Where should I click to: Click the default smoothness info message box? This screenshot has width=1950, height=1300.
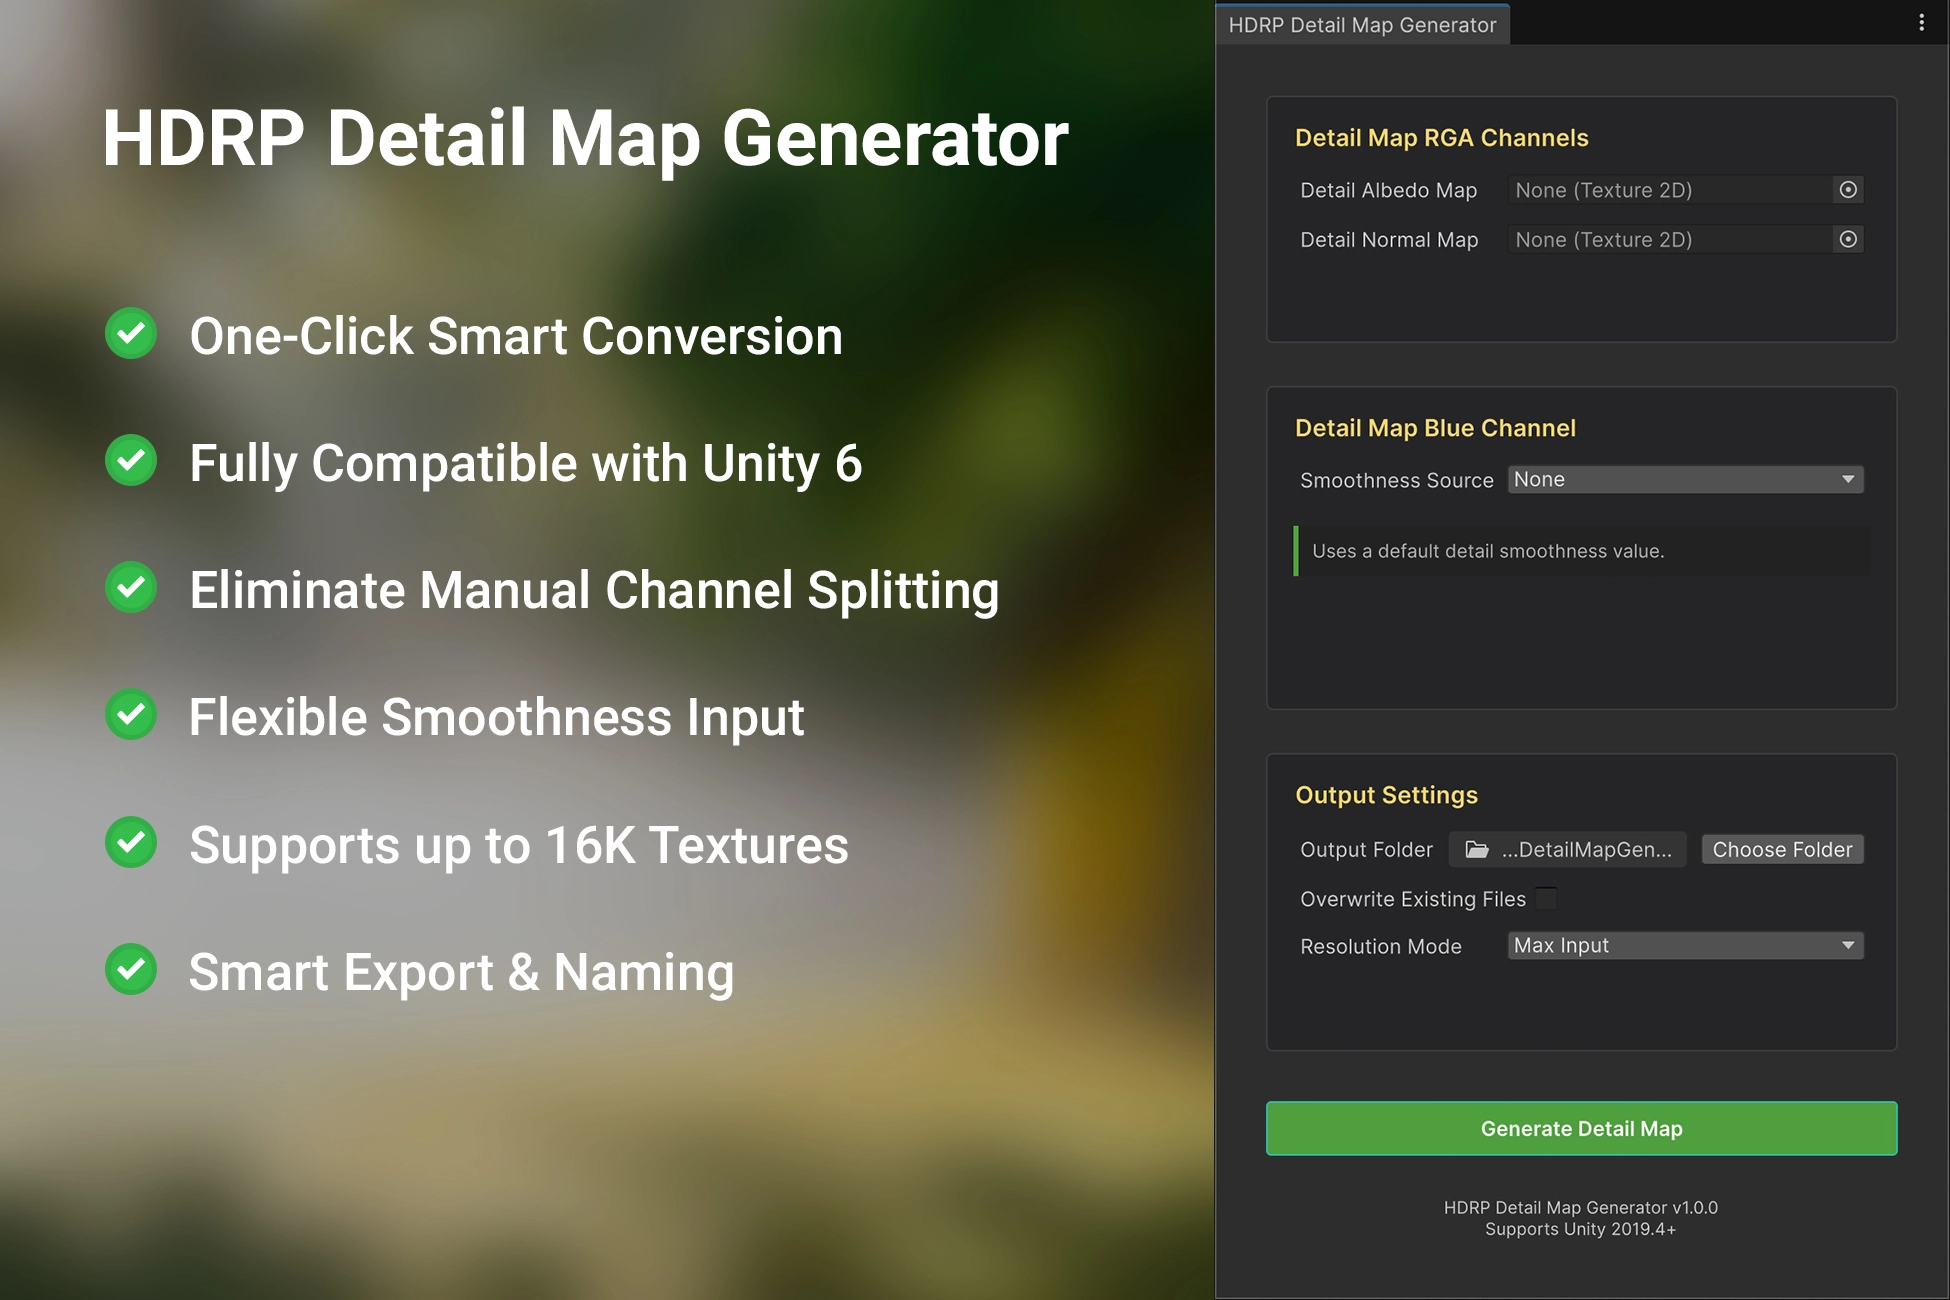coord(1581,551)
